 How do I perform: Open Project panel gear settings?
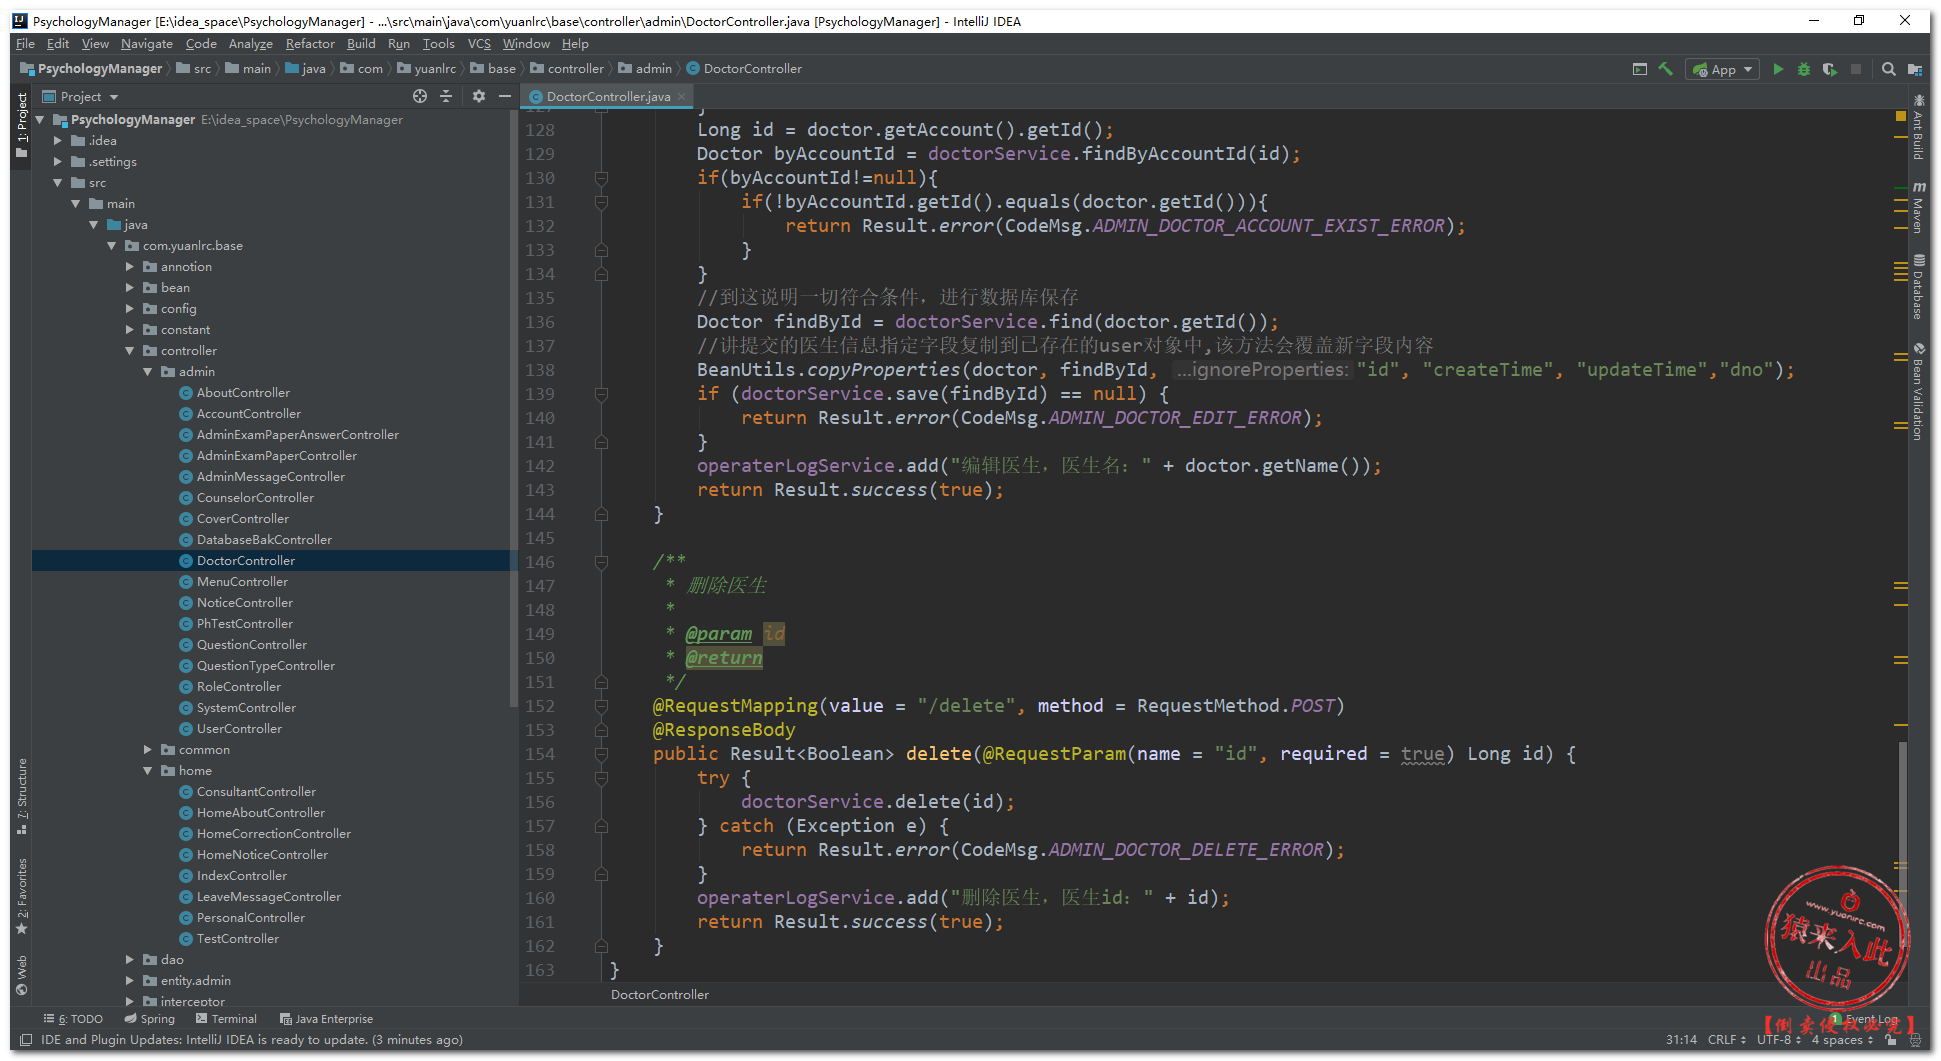(x=478, y=96)
